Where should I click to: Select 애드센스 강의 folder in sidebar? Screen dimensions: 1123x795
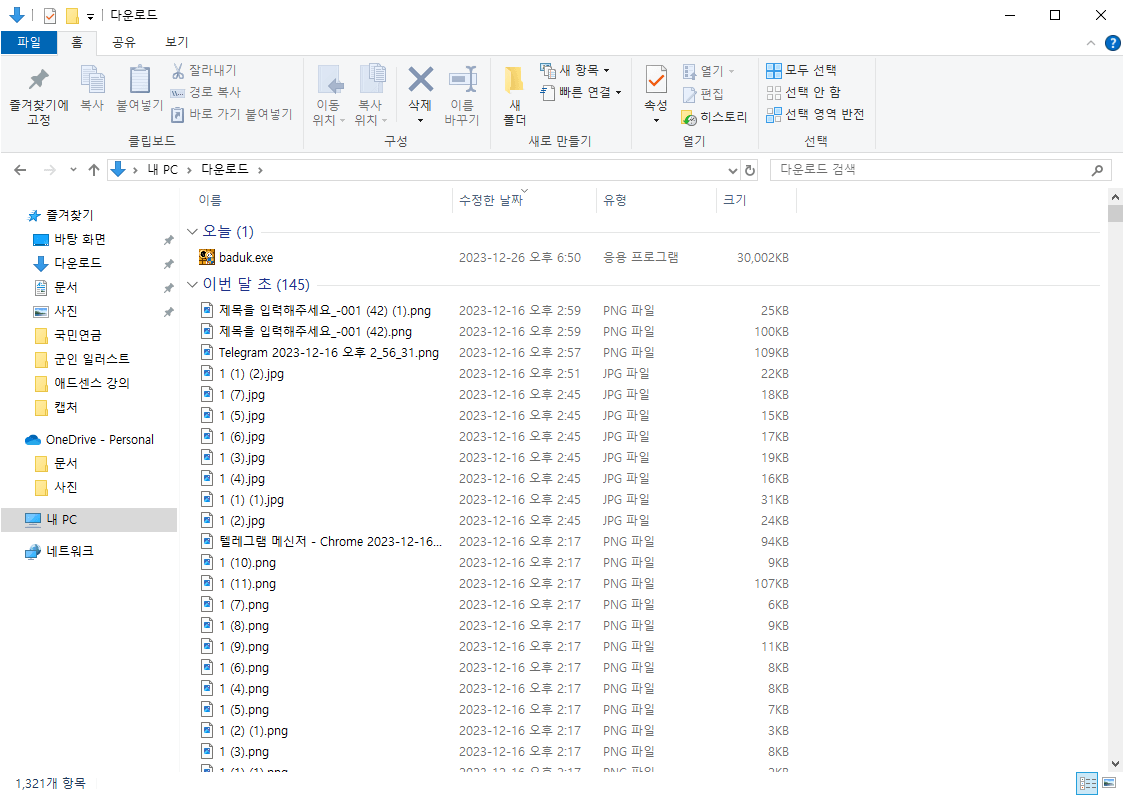[92, 383]
